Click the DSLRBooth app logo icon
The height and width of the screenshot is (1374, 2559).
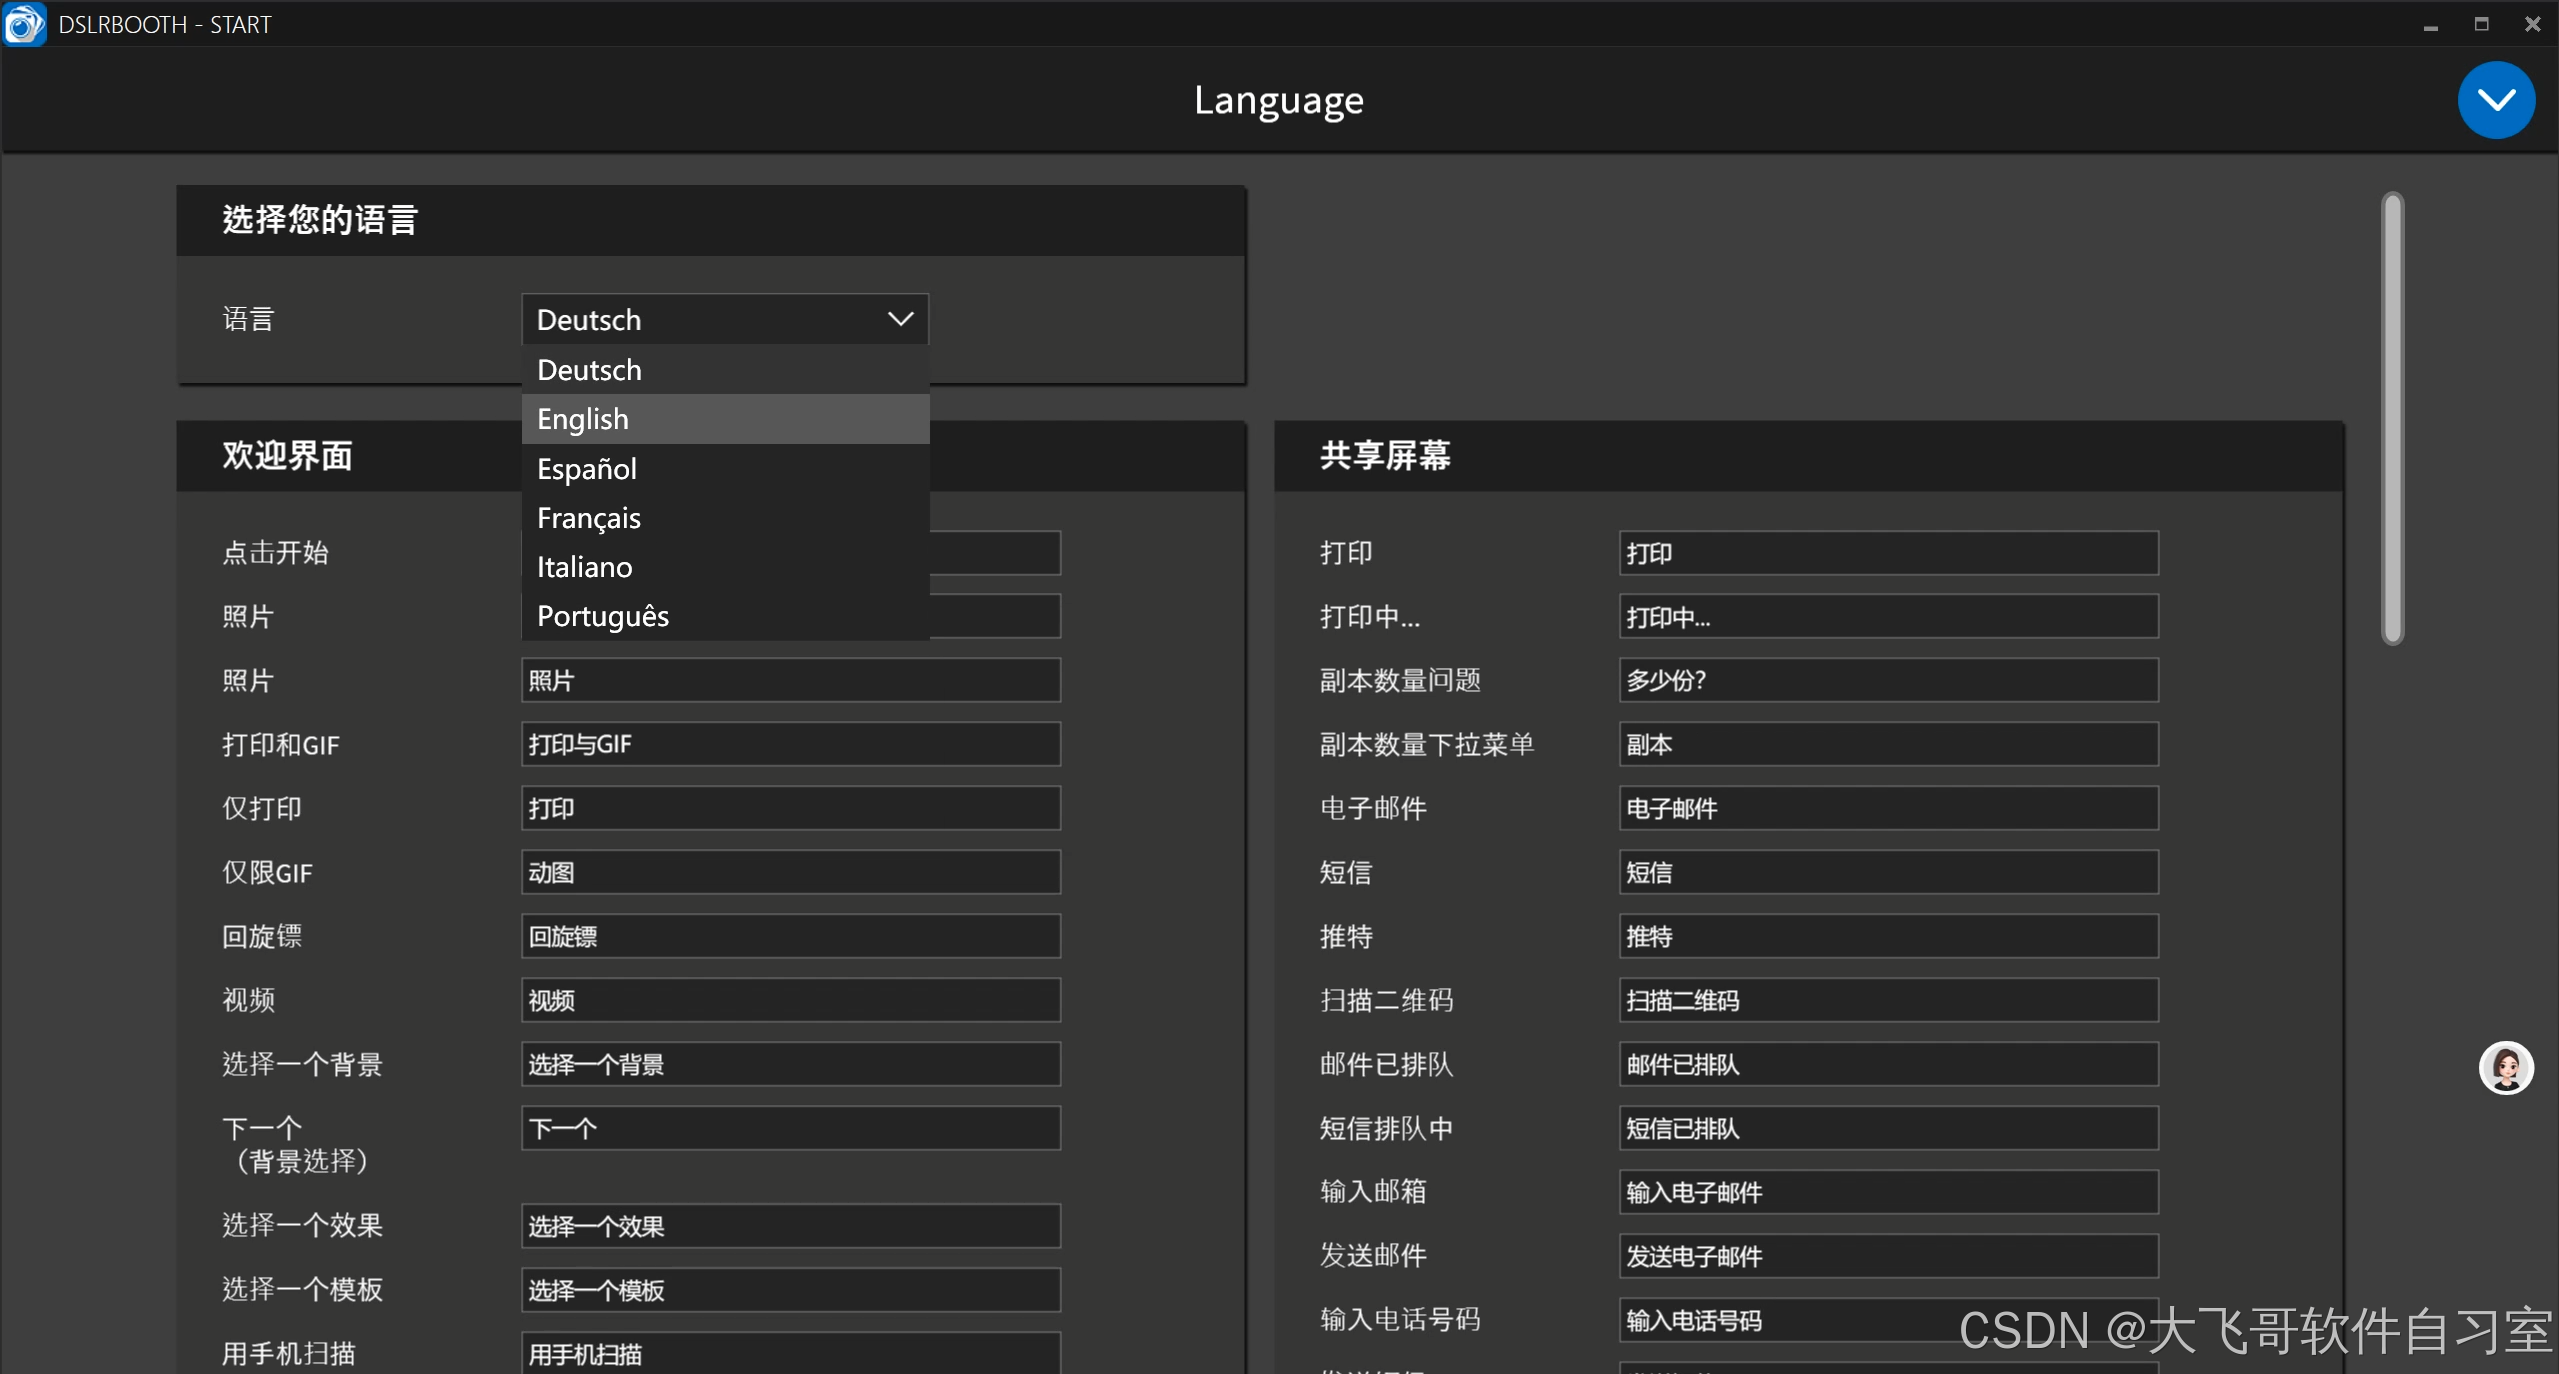24,24
